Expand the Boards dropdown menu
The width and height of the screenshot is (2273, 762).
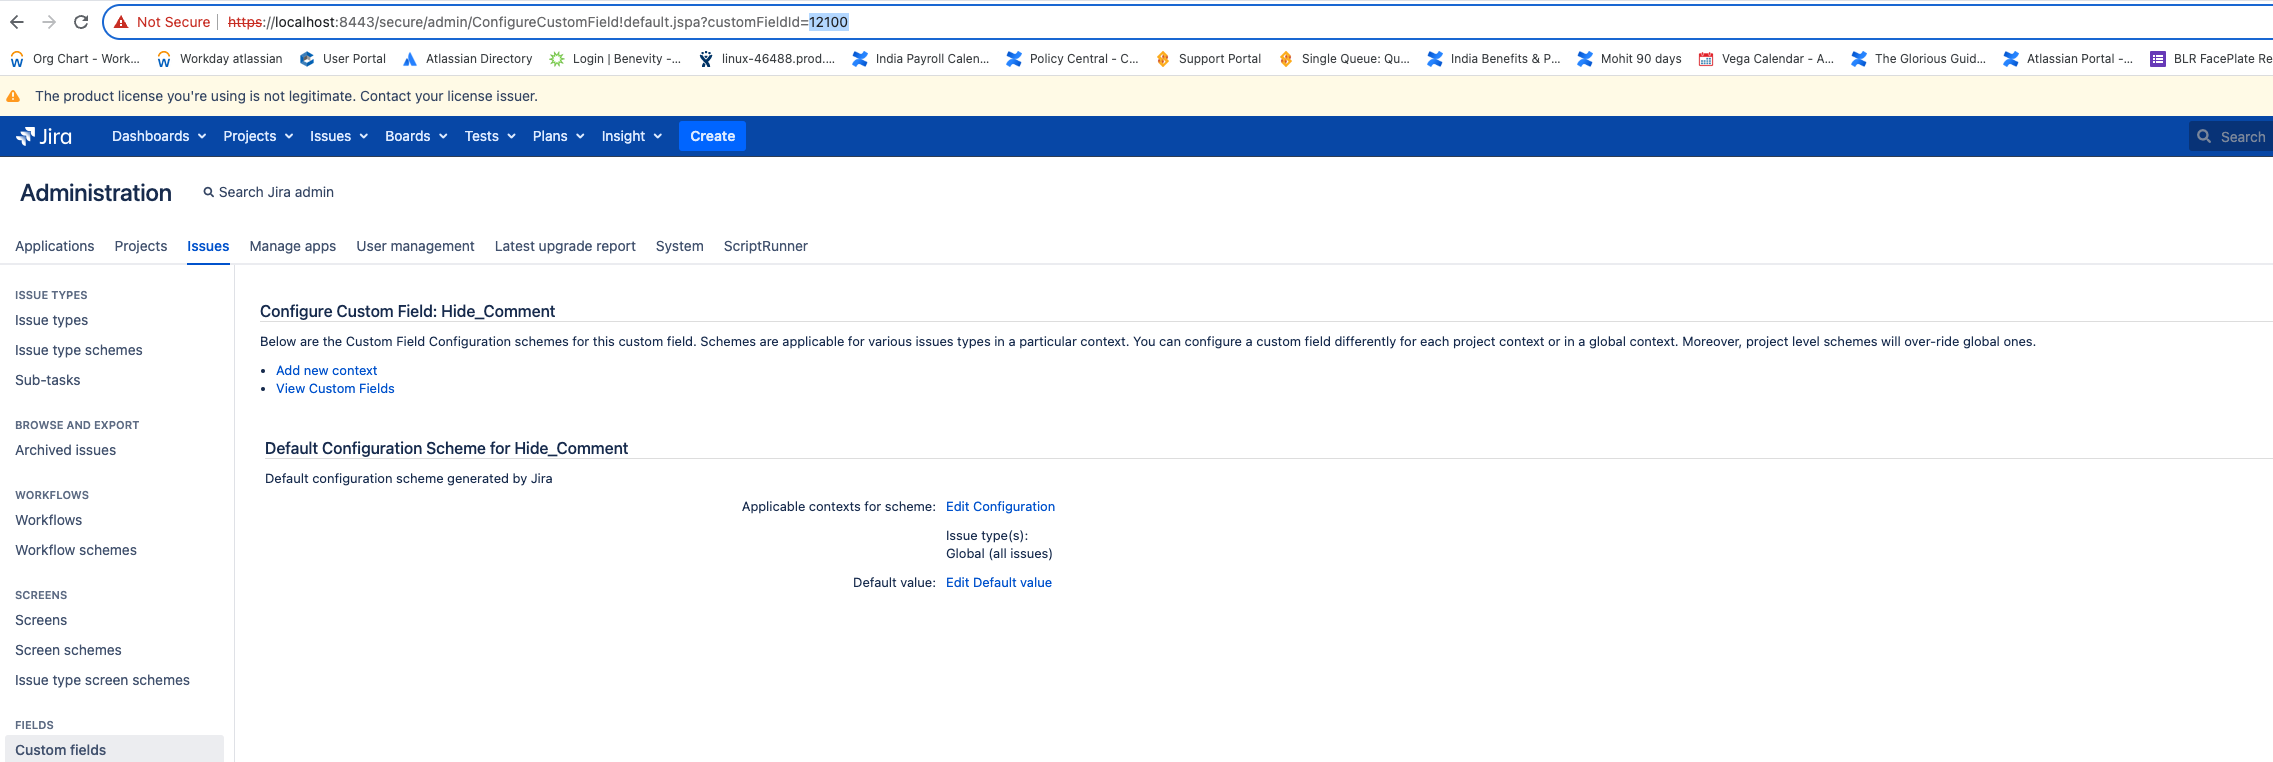(416, 136)
